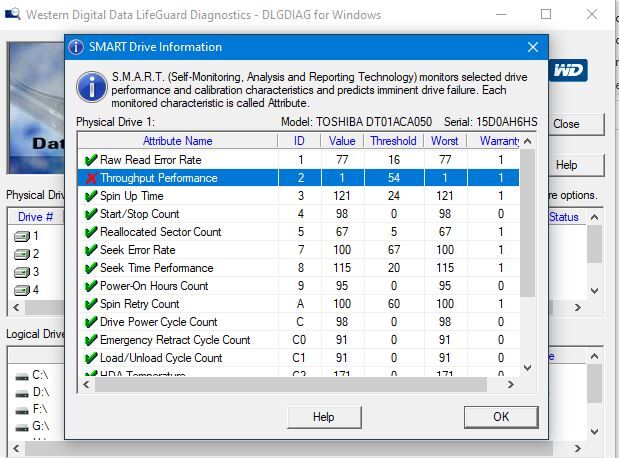Click the green check beside Load/Unload Cycle Count
Image resolution: width=619 pixels, height=458 pixels.
[91, 358]
